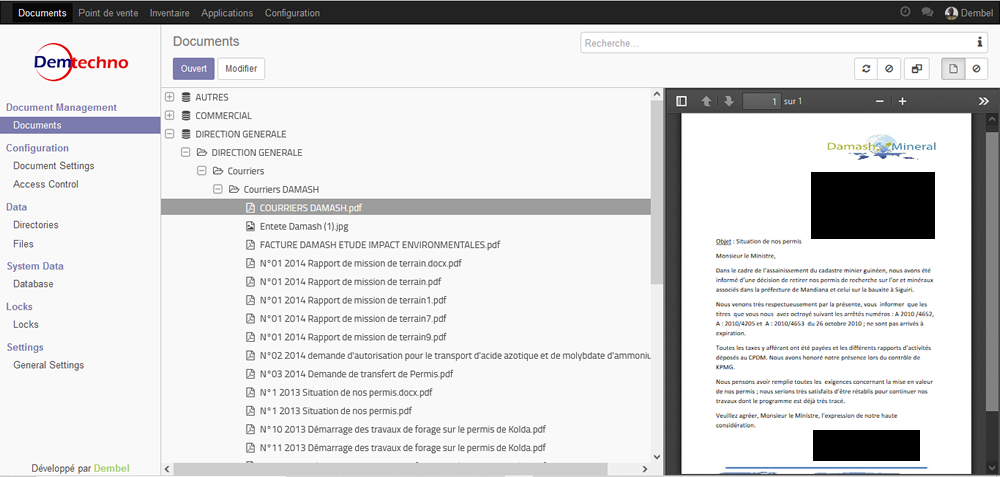Click the overlapping-squares icon button
1000x477 pixels.
[916, 69]
